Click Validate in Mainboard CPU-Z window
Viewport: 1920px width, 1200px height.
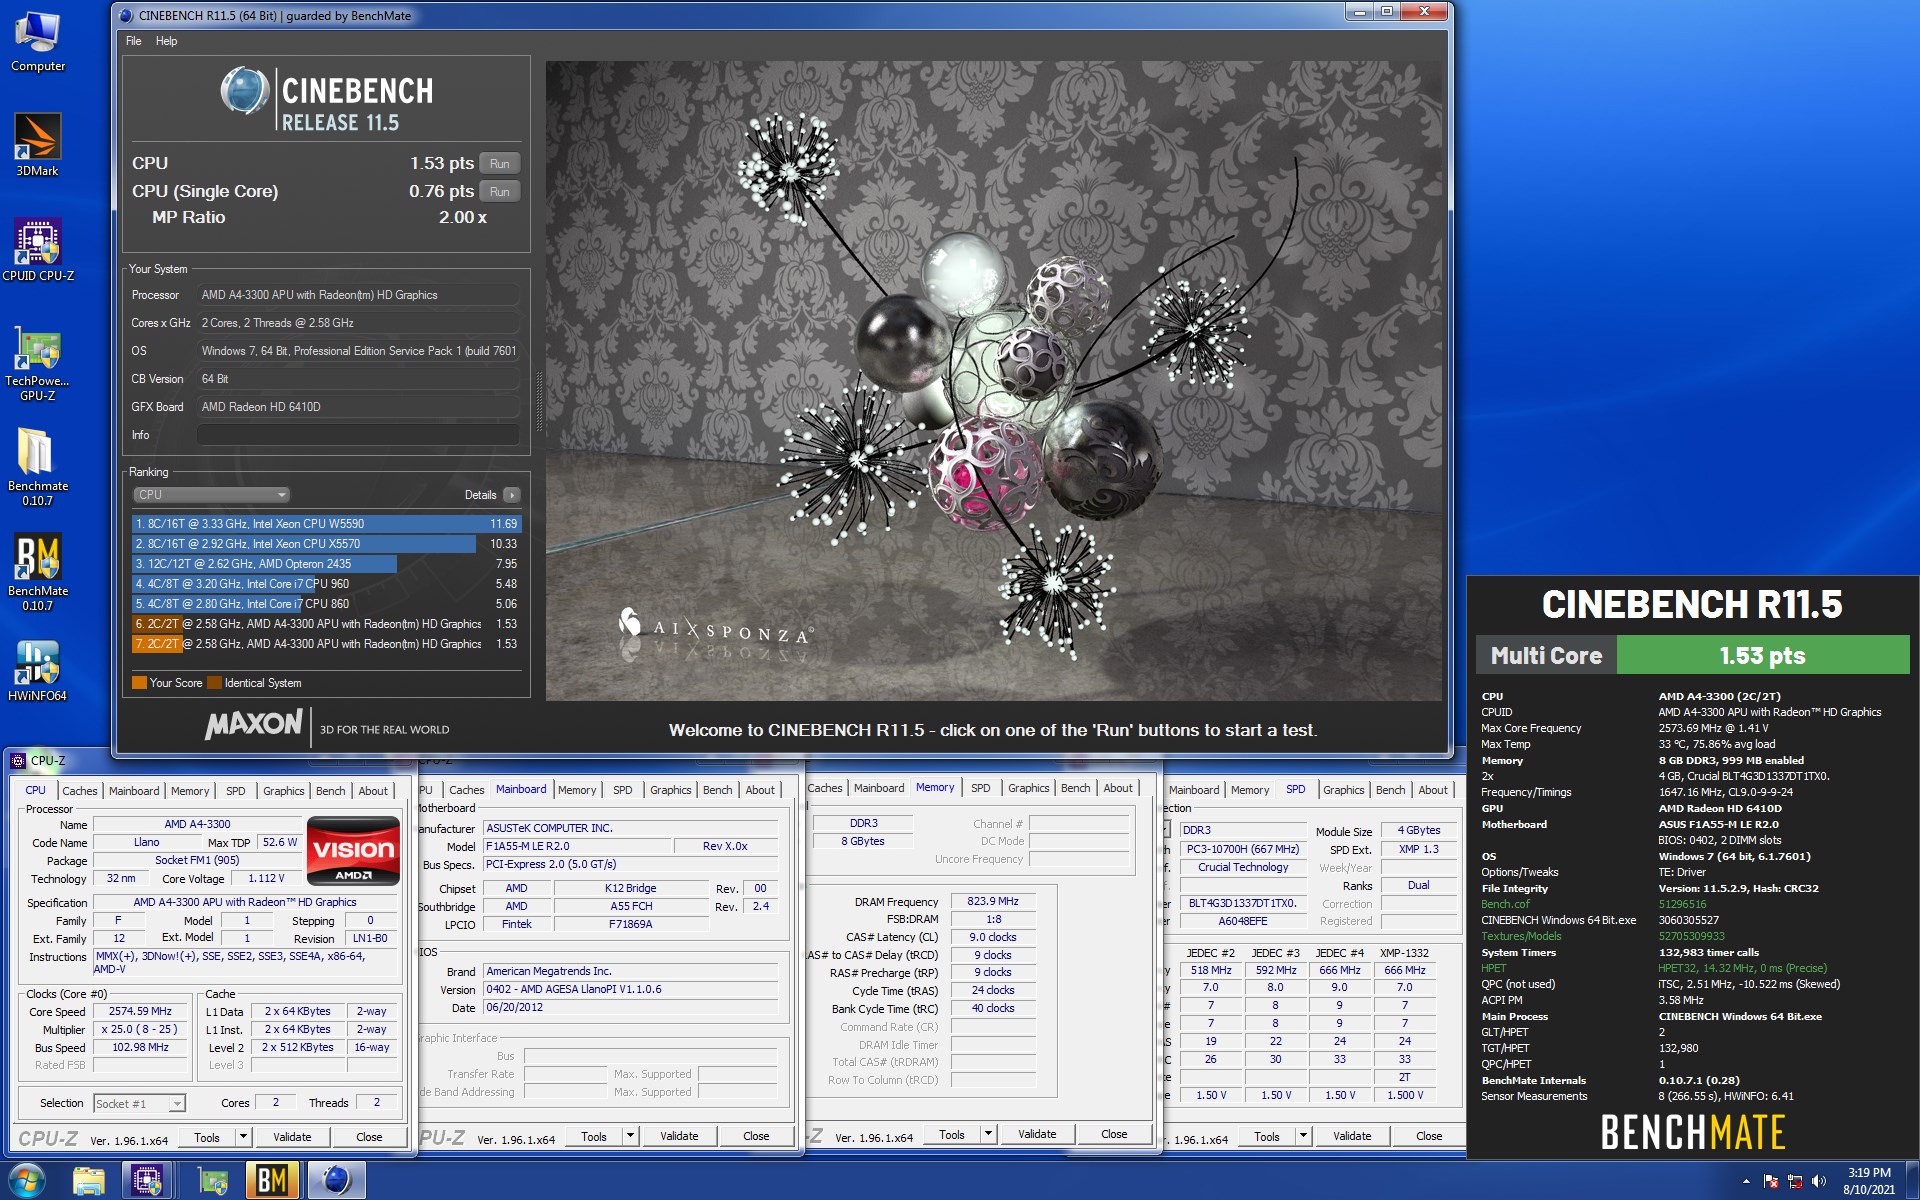point(679,1136)
